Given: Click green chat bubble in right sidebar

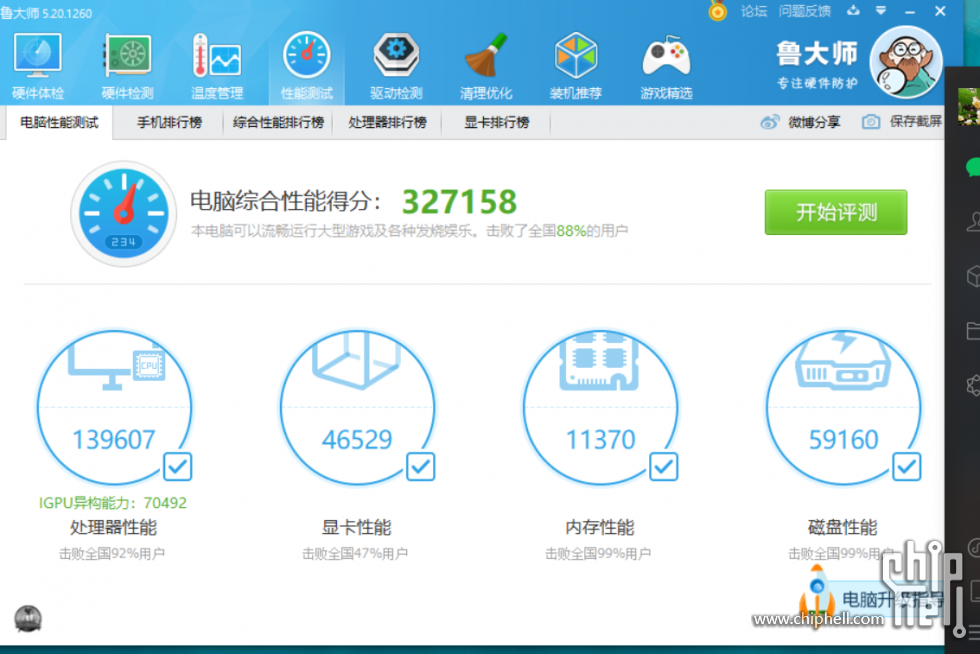Looking at the screenshot, I should [972, 168].
